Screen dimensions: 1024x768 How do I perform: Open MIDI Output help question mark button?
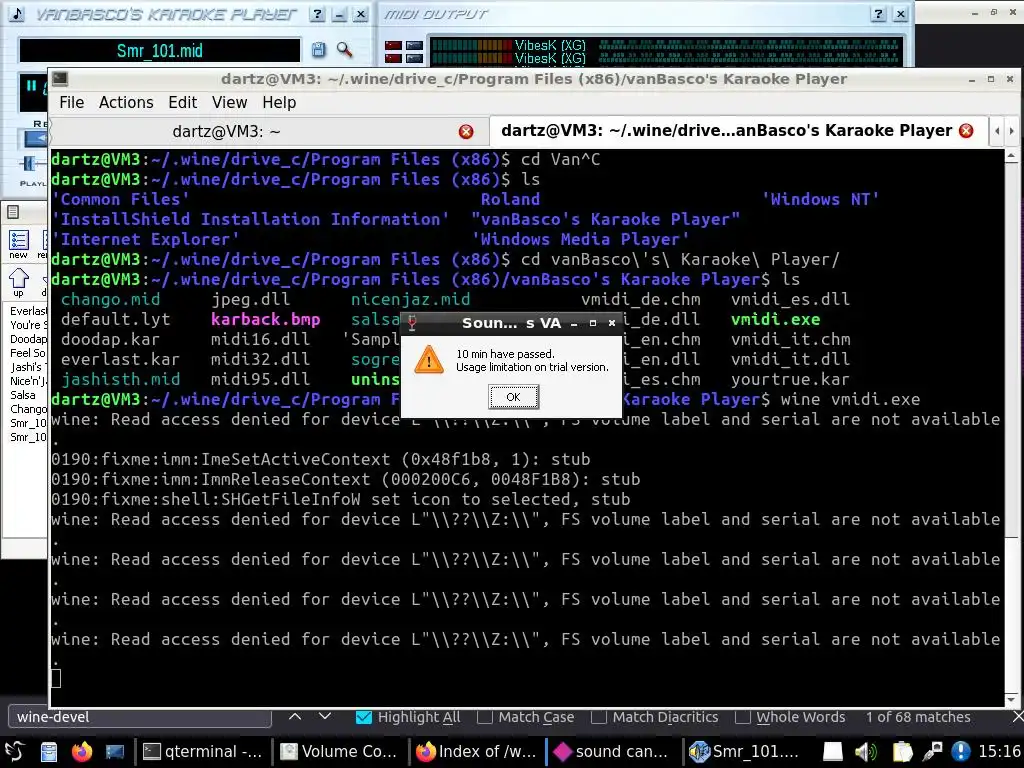(x=878, y=14)
